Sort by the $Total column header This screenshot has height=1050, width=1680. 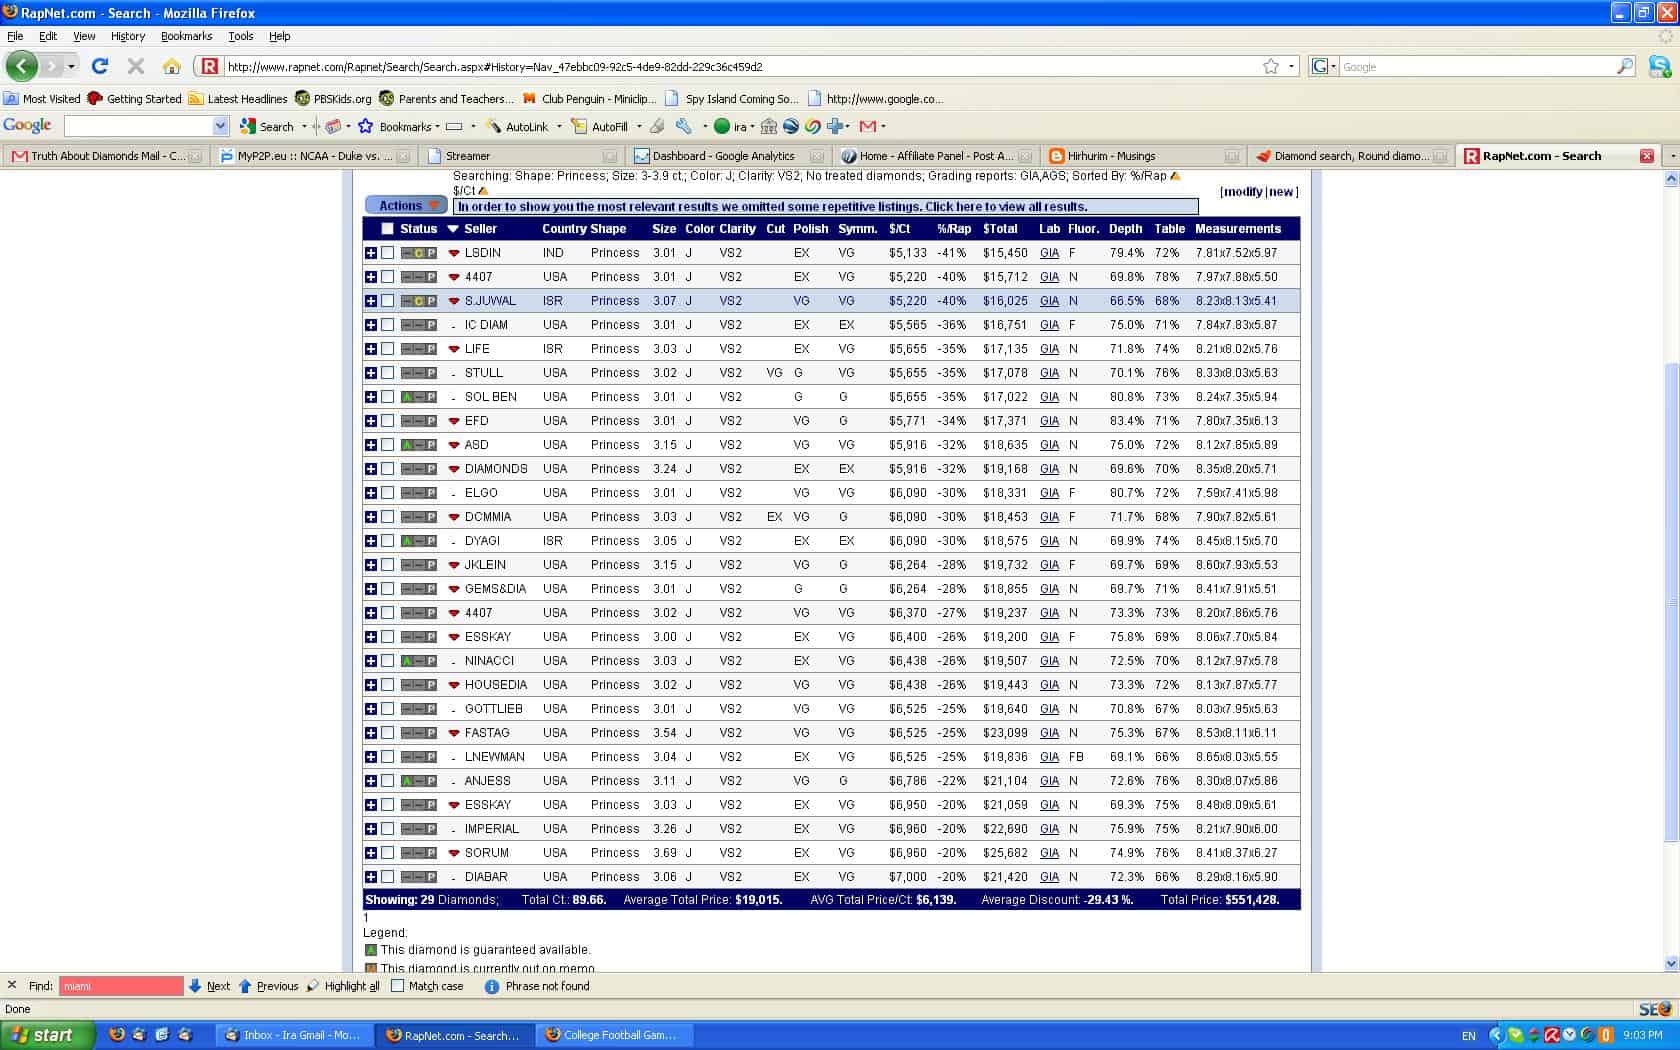point(1000,229)
